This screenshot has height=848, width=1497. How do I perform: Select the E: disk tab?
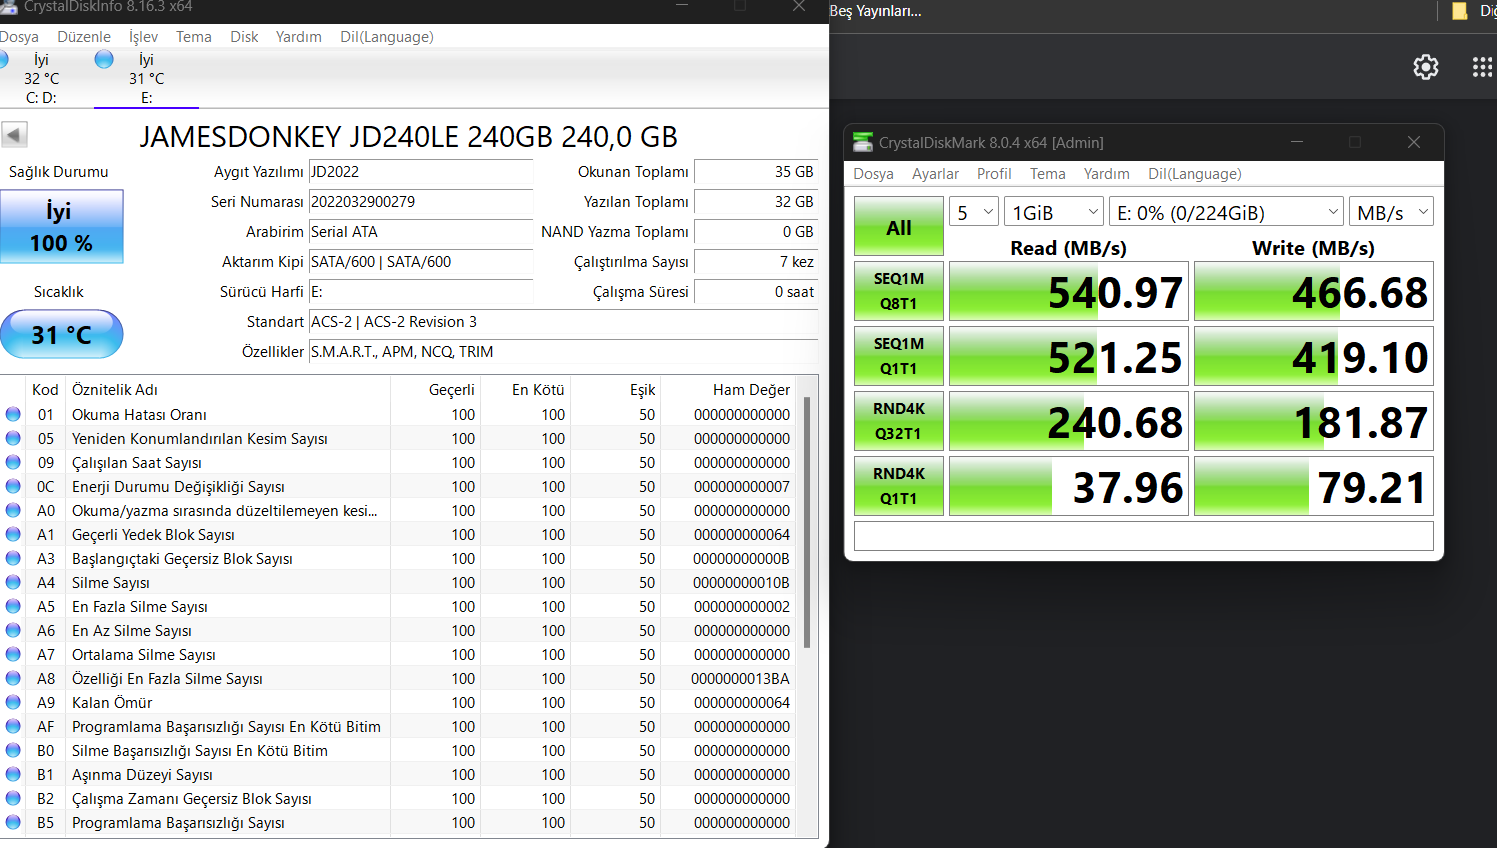click(x=146, y=78)
